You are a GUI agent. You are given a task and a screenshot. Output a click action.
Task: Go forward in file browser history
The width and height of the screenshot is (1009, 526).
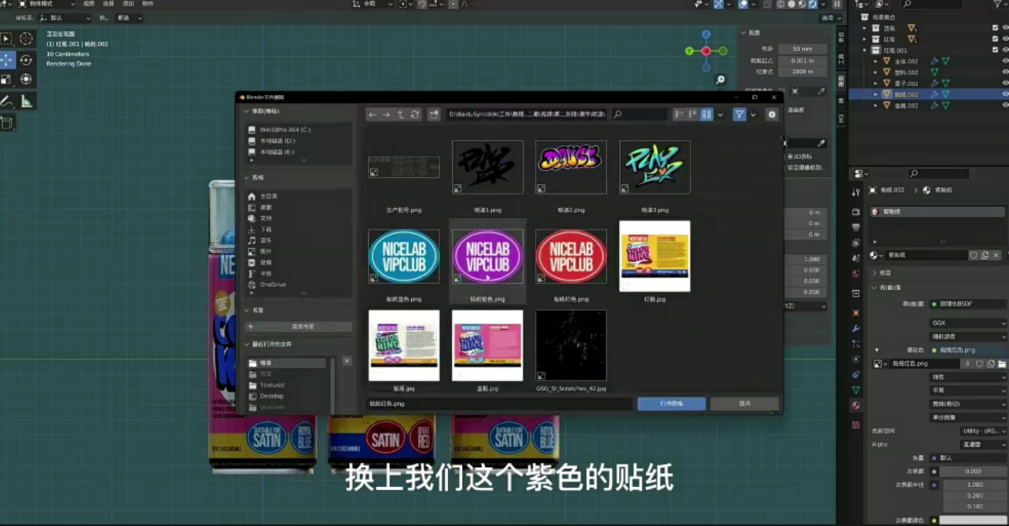click(386, 115)
